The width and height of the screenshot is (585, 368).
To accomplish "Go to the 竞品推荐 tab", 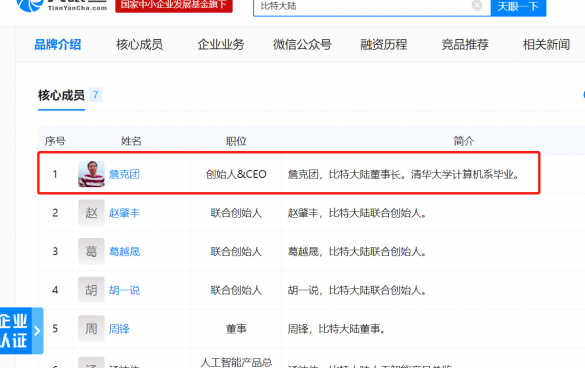I will click(x=465, y=45).
